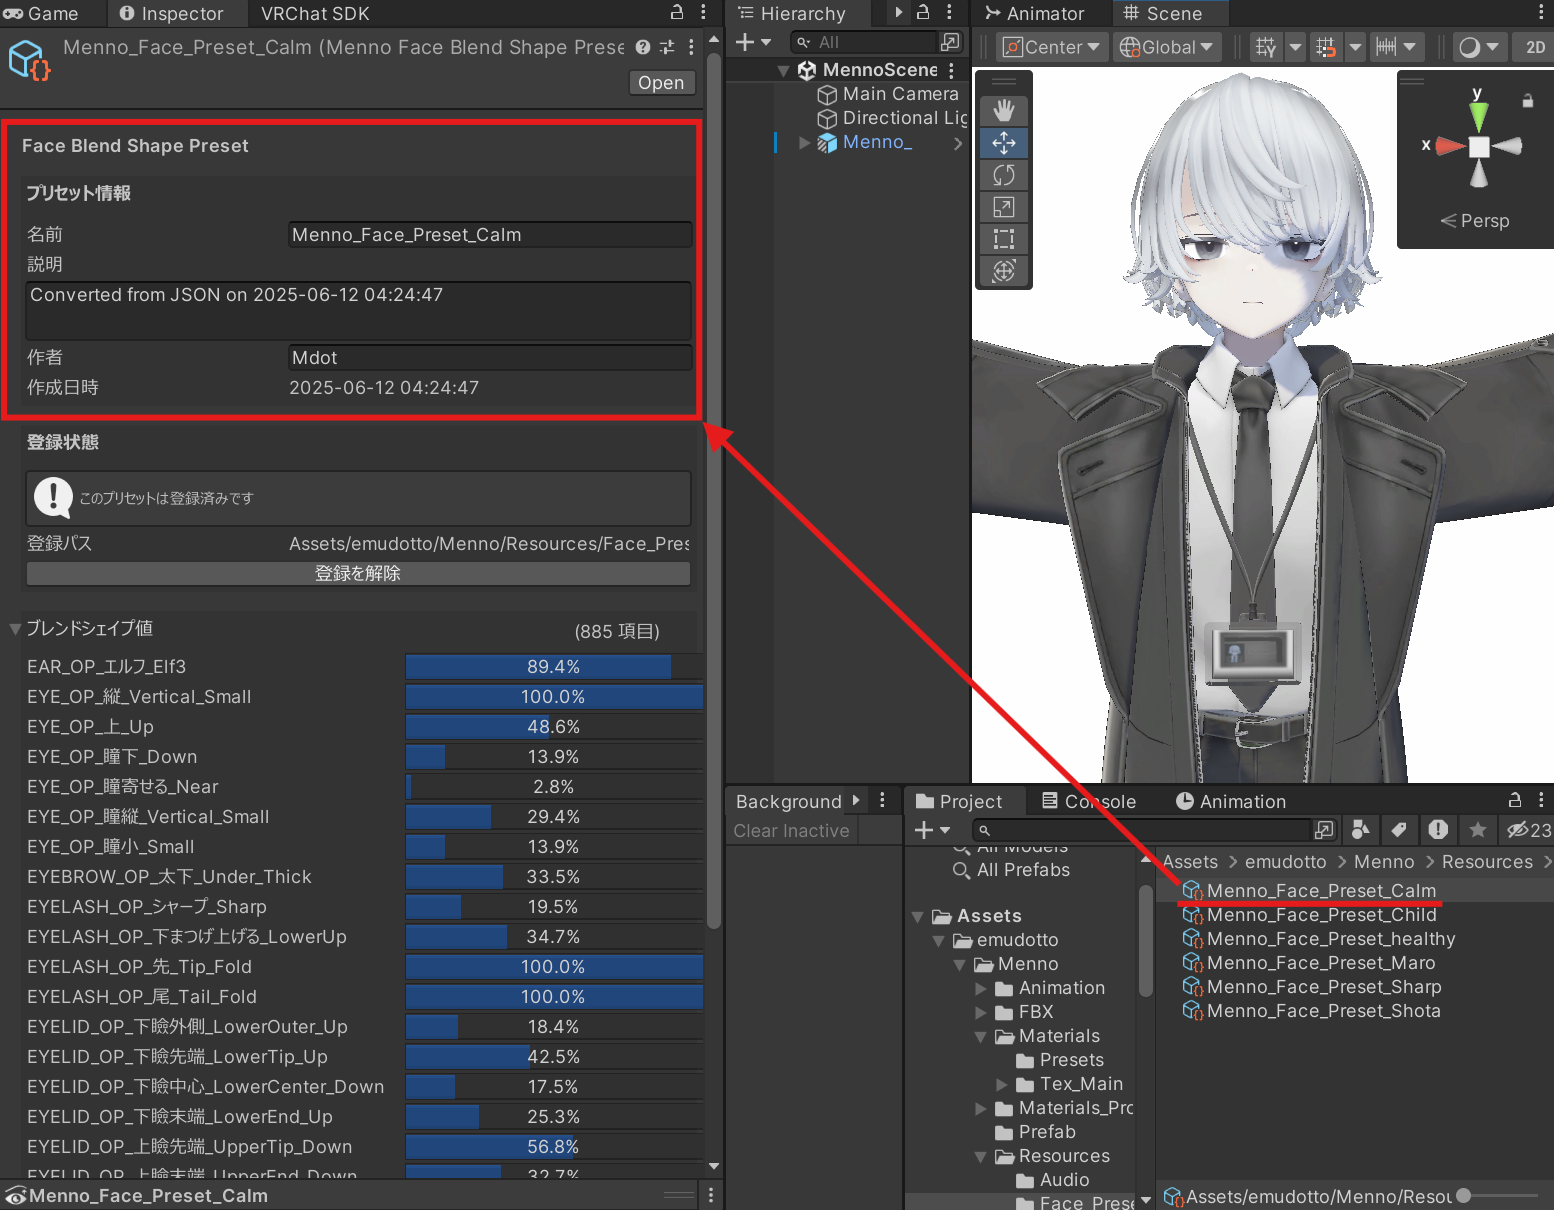The height and width of the screenshot is (1210, 1554).
Task: Toggle the Inspector panel lock
Action: [677, 13]
